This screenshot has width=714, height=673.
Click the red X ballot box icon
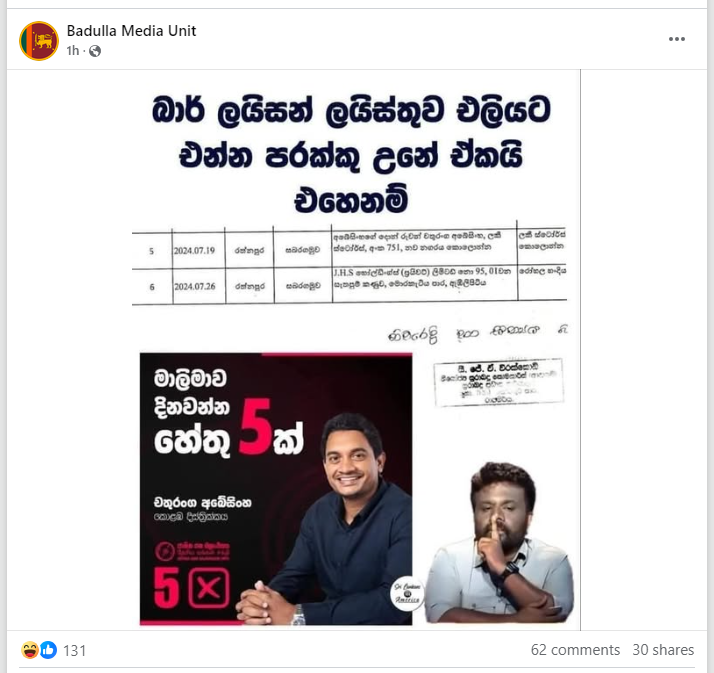point(209,587)
